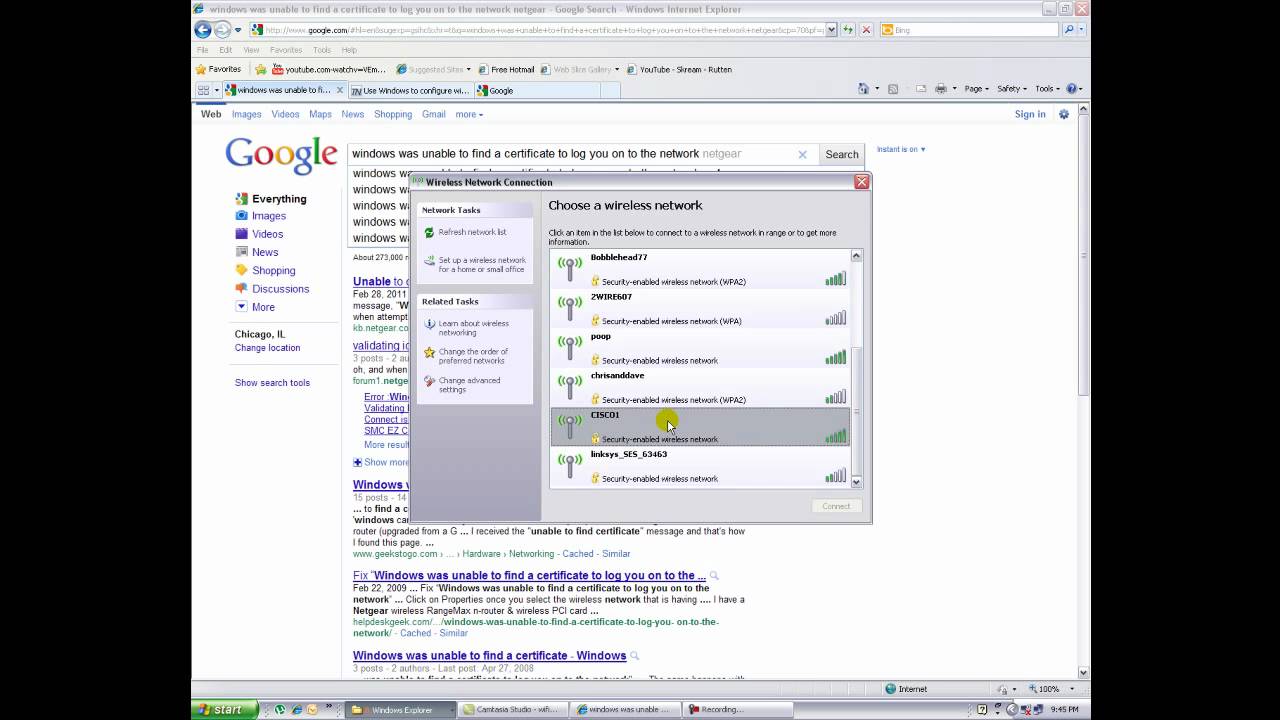Click the Recording taskbar item
The width and height of the screenshot is (1280, 720).
(x=738, y=710)
